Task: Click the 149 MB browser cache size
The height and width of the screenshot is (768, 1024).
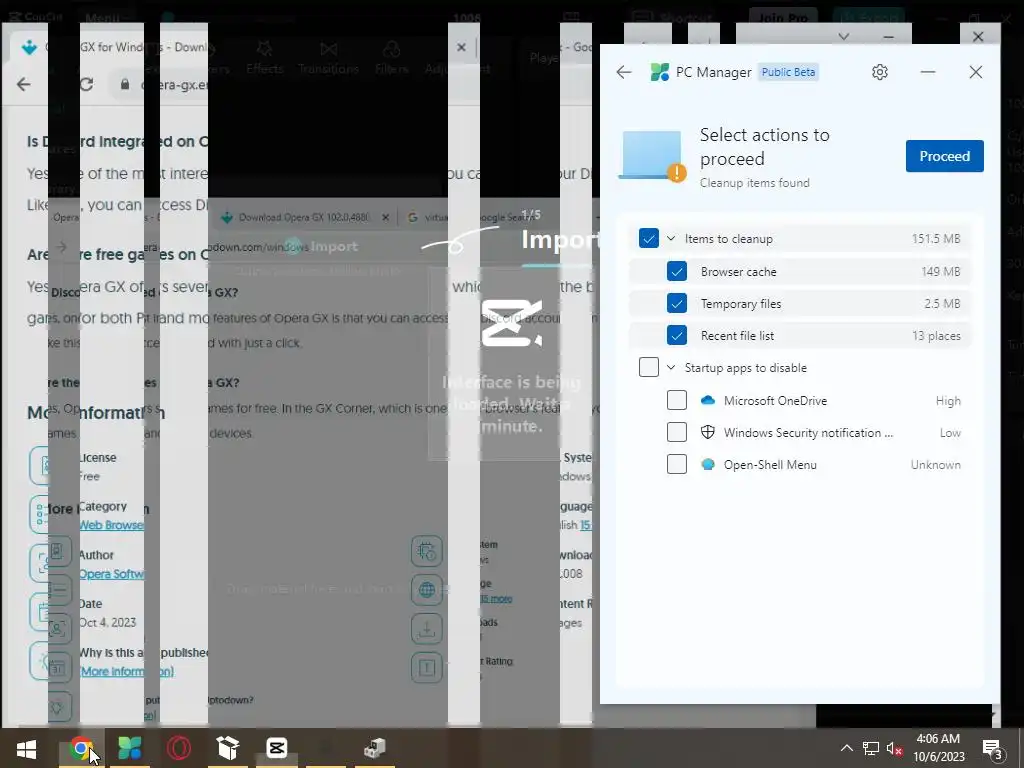Action: 940,271
